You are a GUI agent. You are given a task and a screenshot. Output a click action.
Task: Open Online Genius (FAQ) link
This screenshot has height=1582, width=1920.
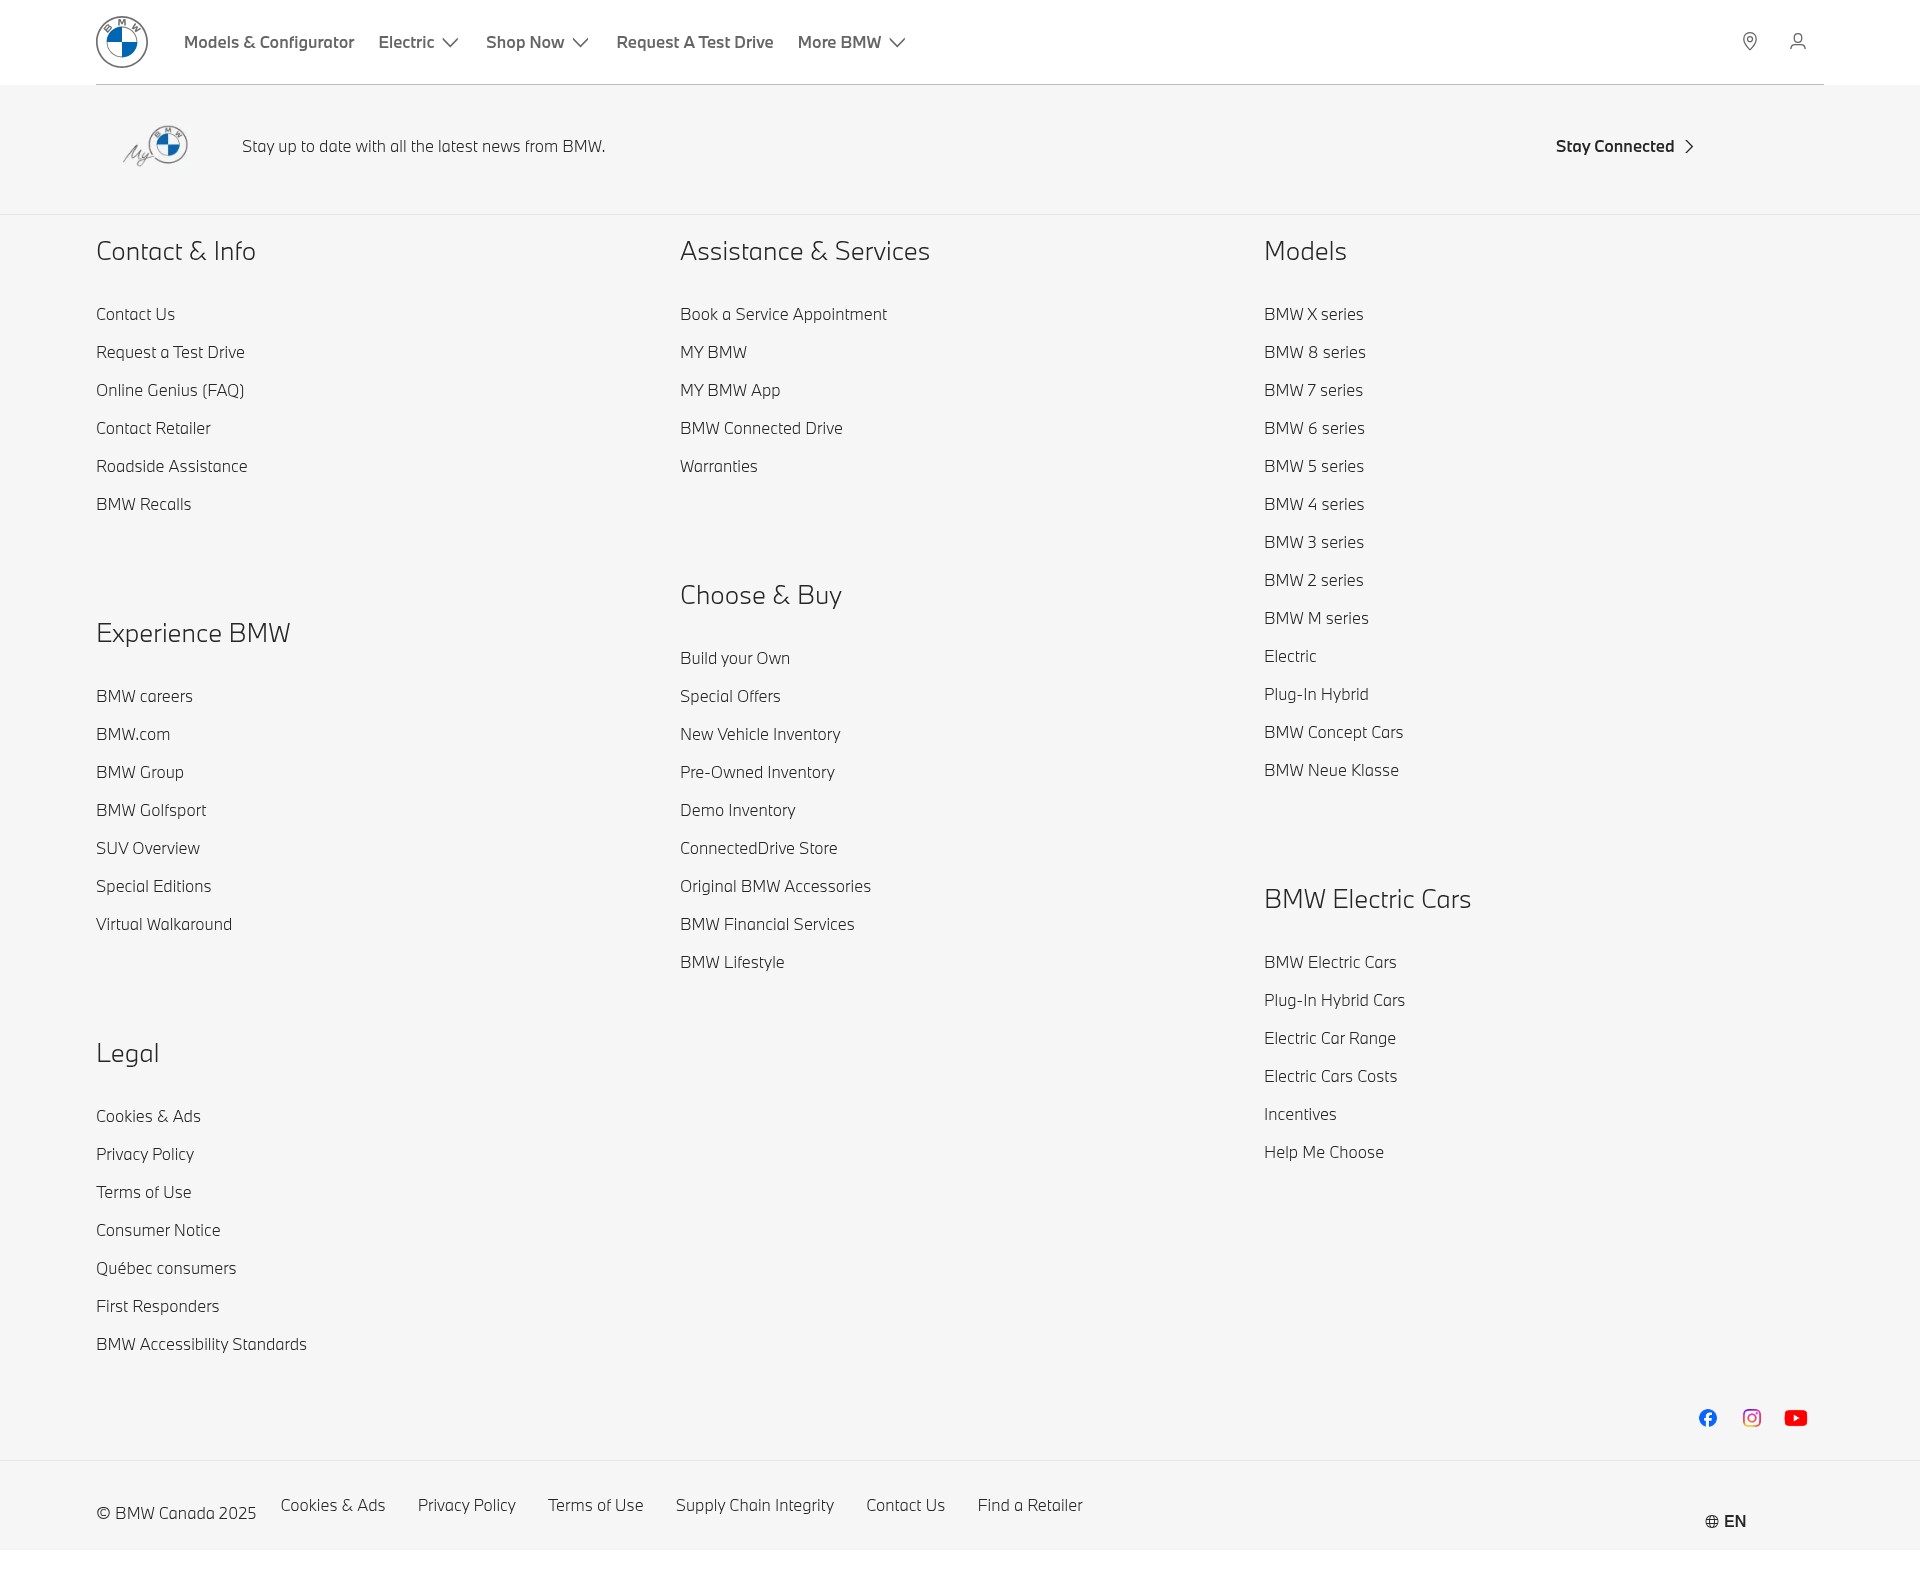[170, 390]
